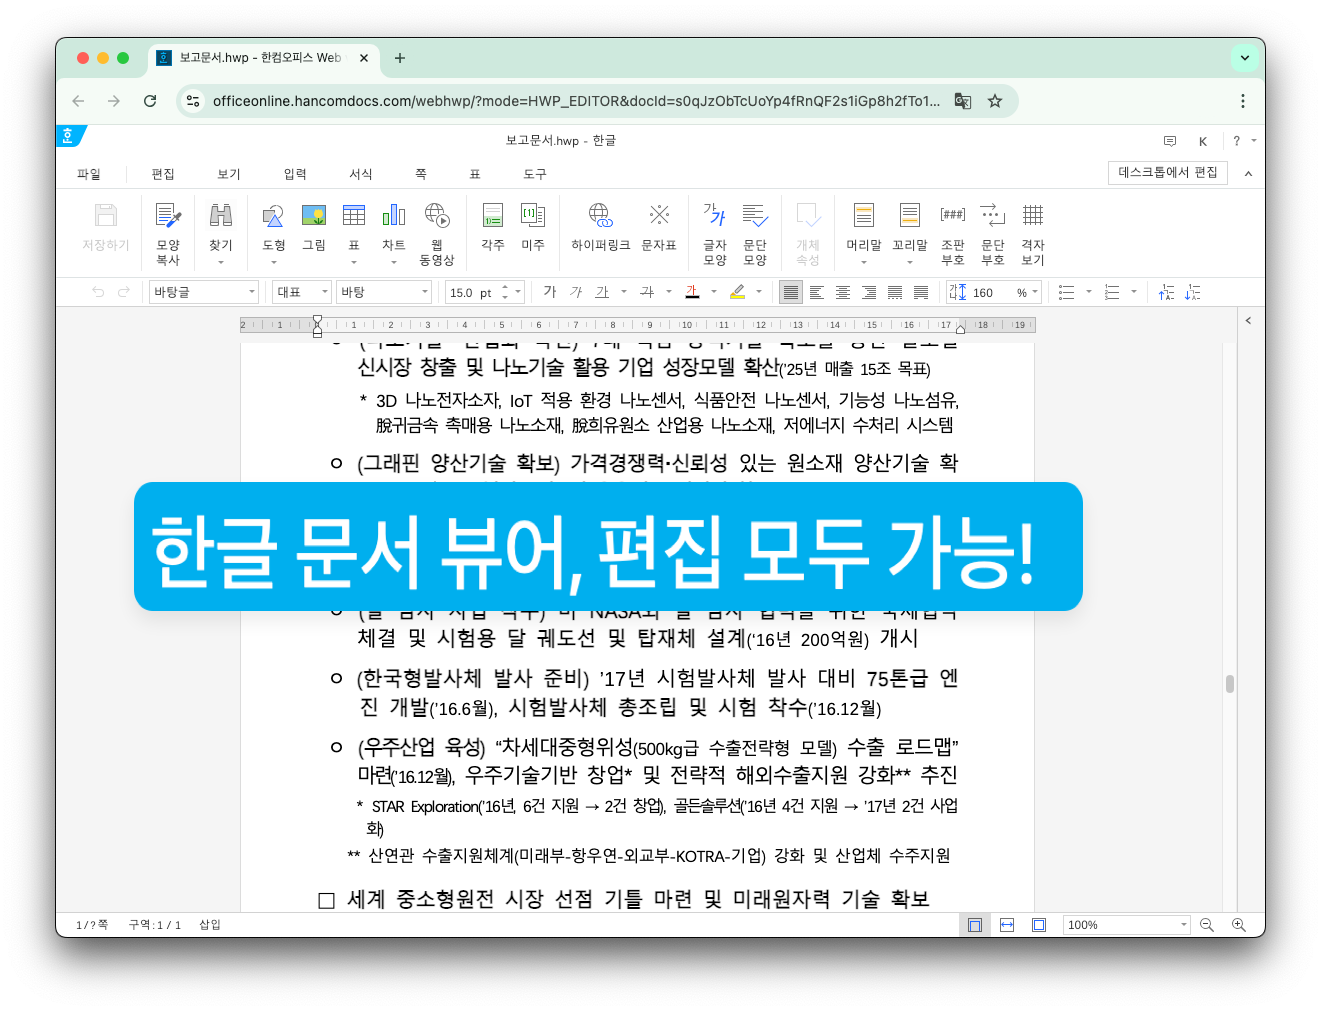Center-align the paragraph
The width and height of the screenshot is (1321, 1011).
843,292
